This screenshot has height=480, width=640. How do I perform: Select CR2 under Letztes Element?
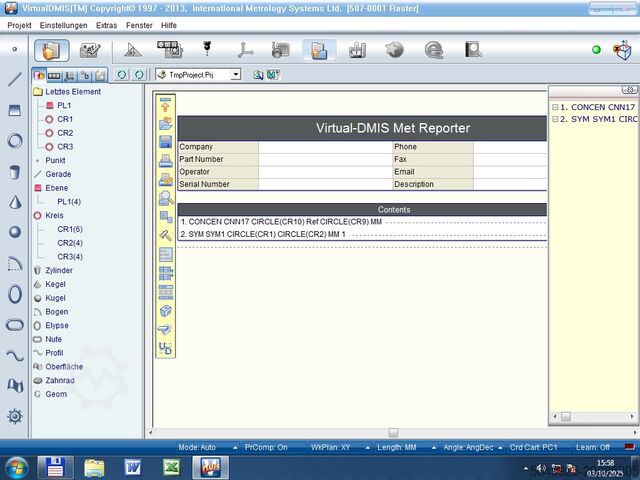[64, 133]
